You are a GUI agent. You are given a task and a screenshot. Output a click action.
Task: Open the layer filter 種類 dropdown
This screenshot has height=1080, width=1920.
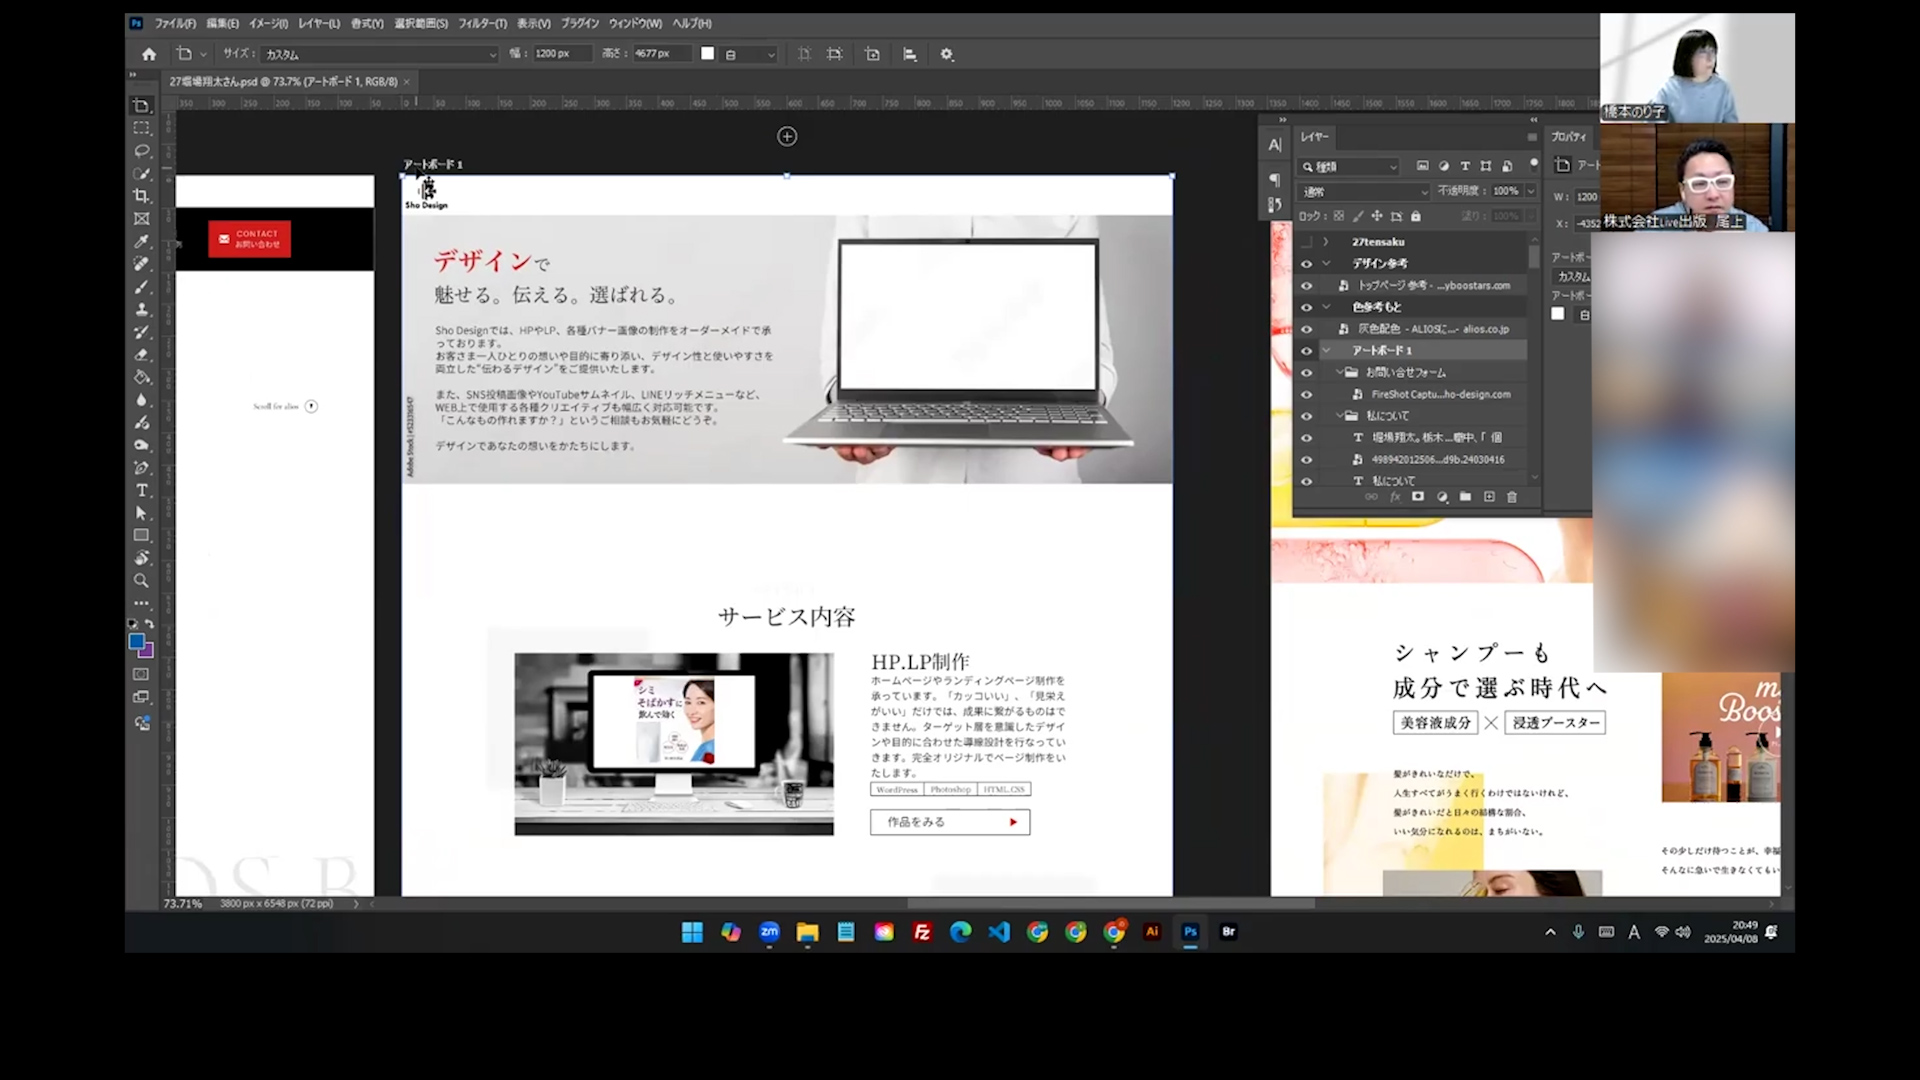(x=1350, y=166)
